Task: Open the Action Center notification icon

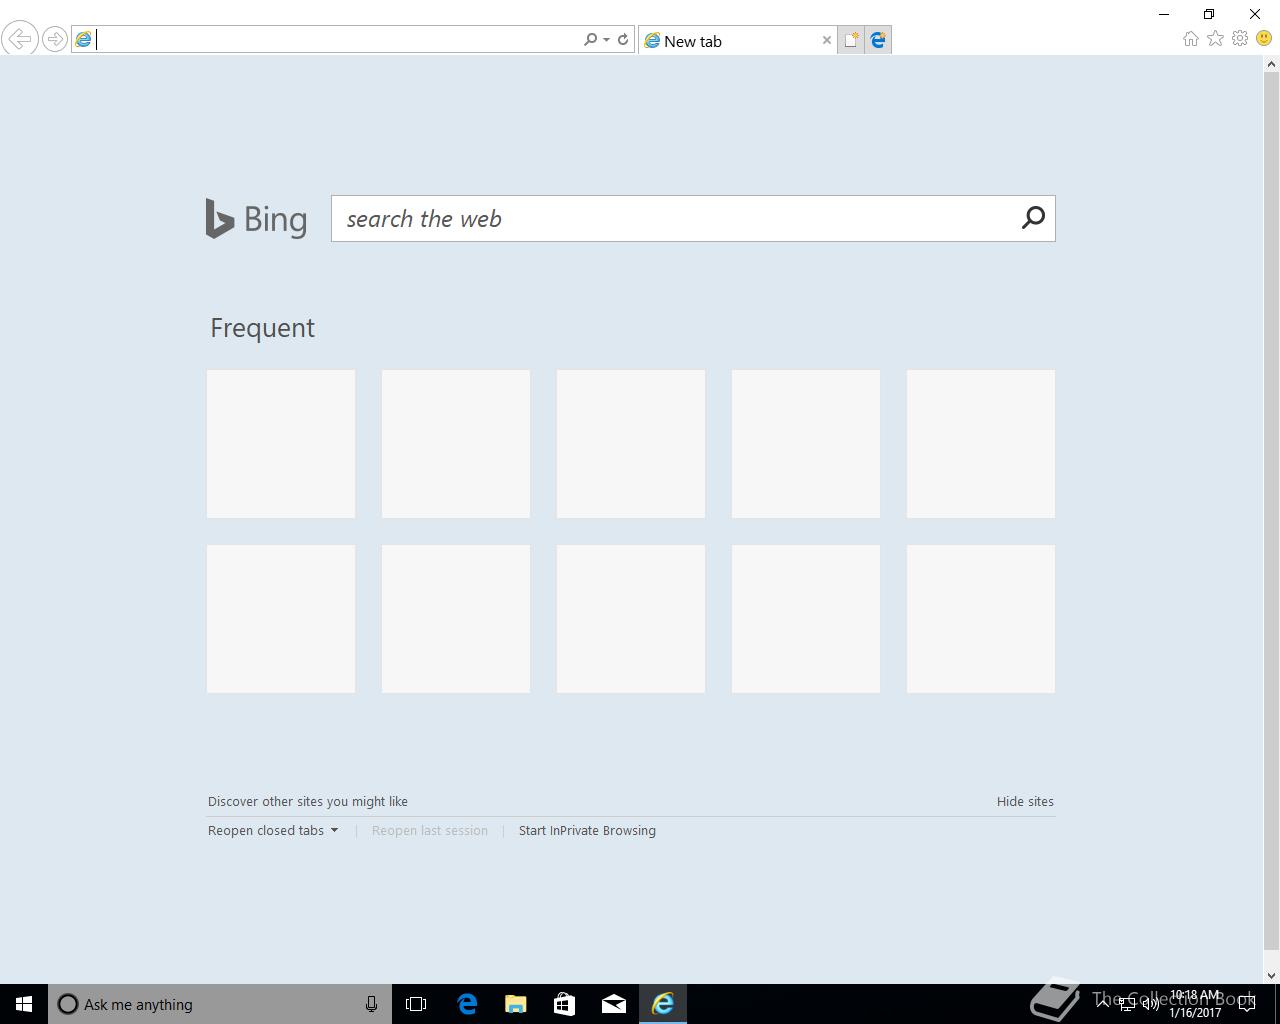Action: [x=1247, y=1004]
